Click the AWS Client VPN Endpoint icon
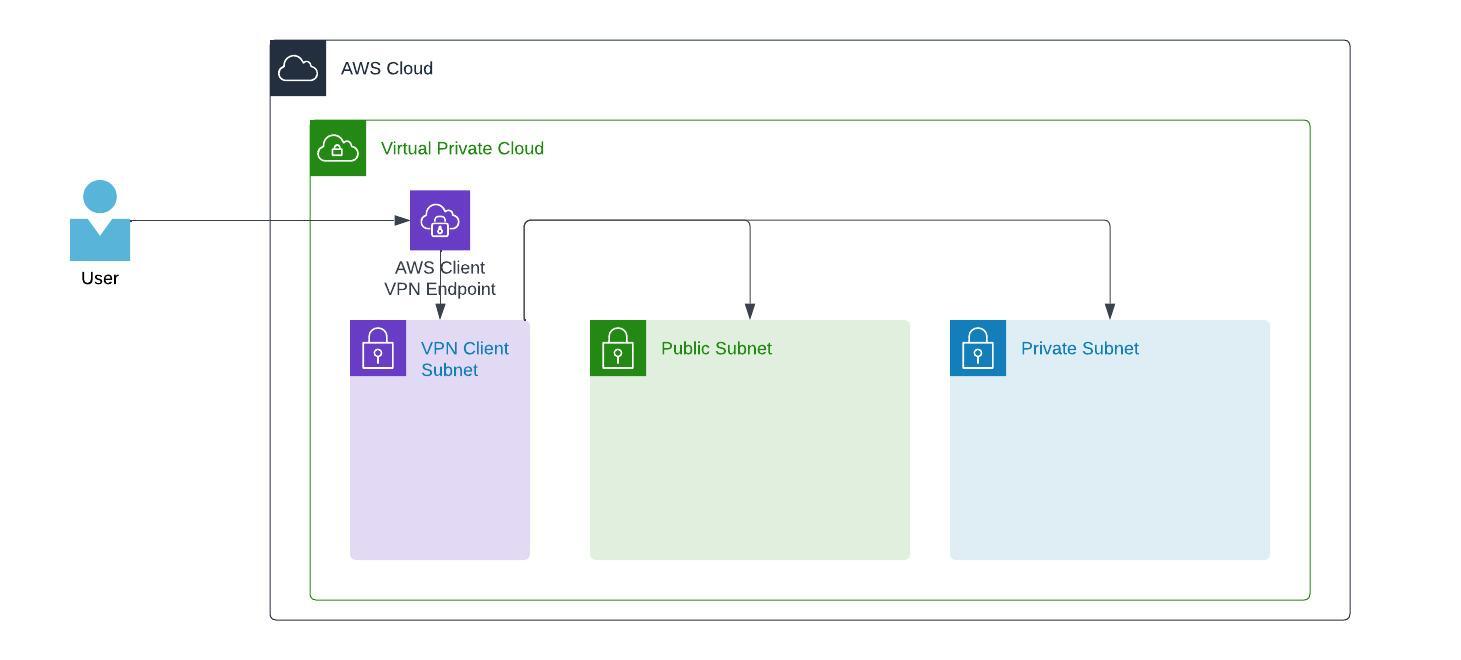 pyautogui.click(x=440, y=219)
